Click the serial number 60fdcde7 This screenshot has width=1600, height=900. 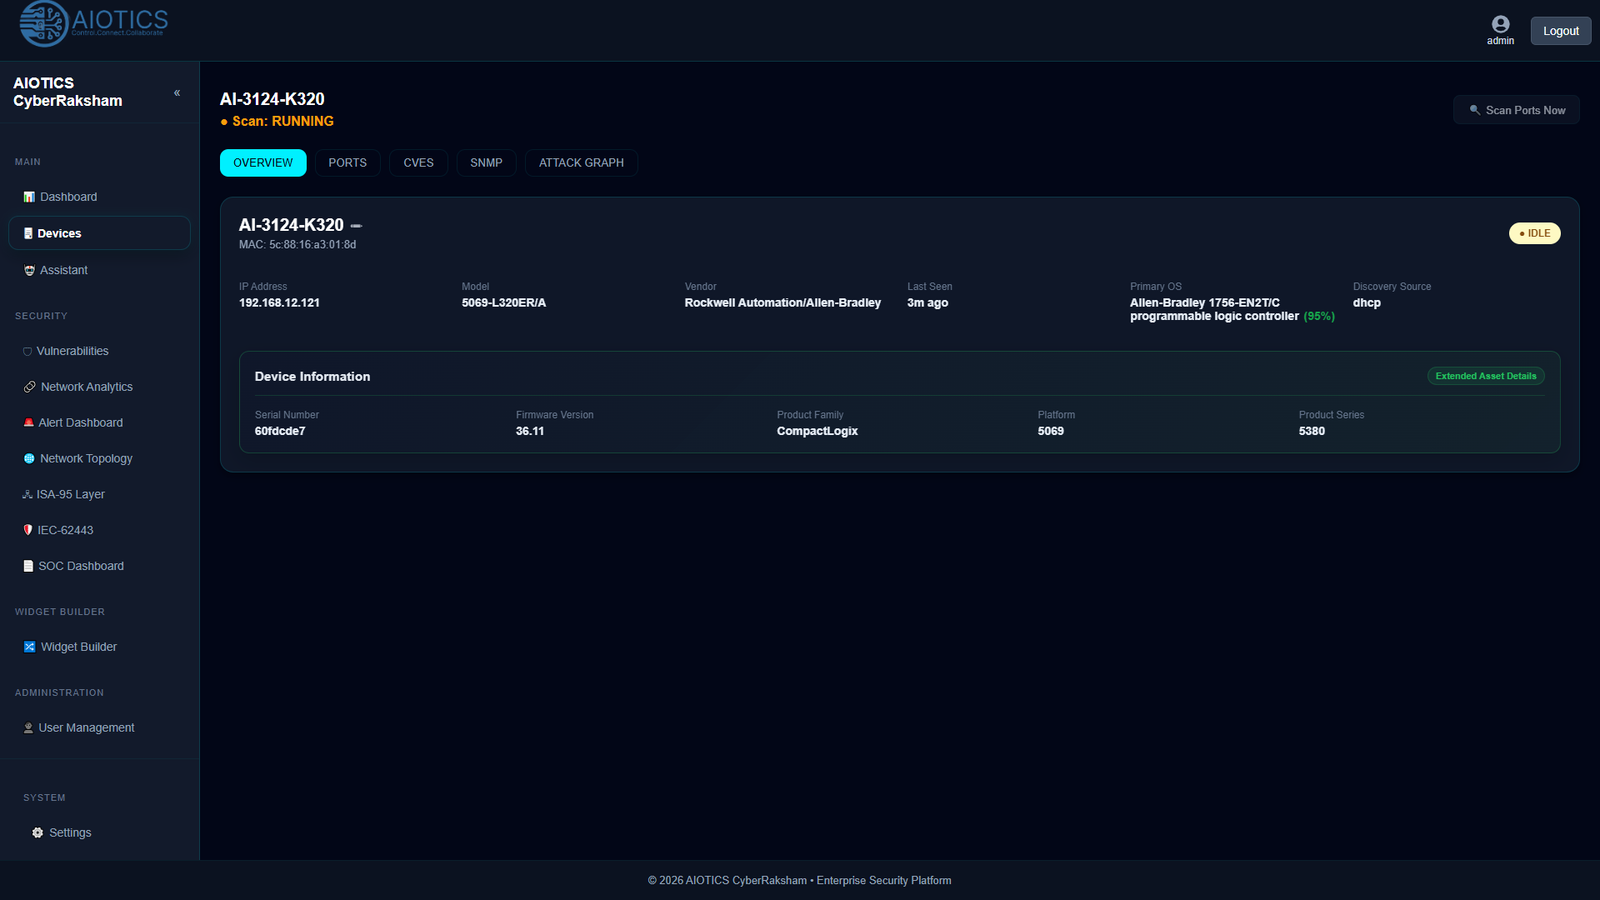(280, 431)
